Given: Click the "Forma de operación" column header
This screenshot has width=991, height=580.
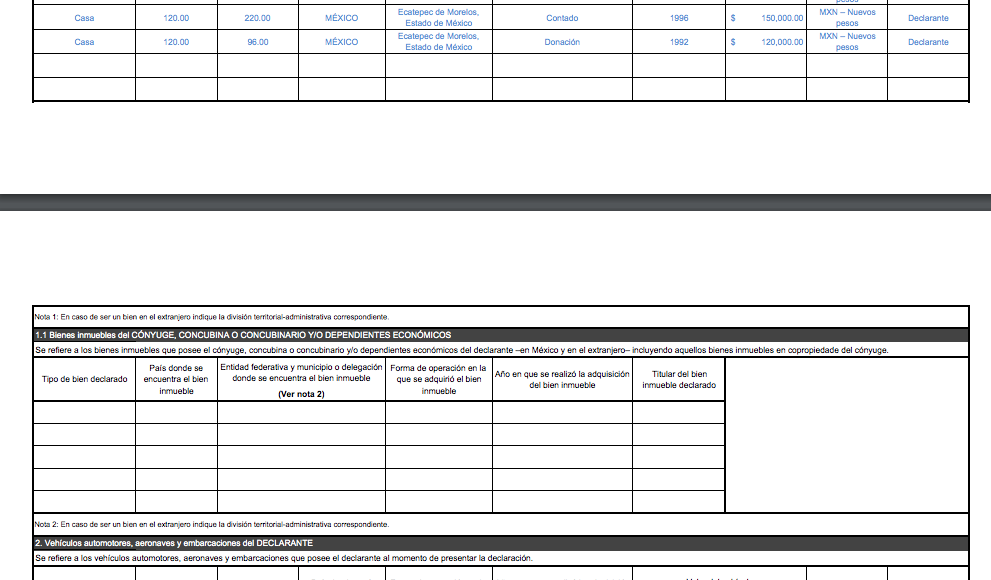Looking at the screenshot, I should tap(438, 380).
